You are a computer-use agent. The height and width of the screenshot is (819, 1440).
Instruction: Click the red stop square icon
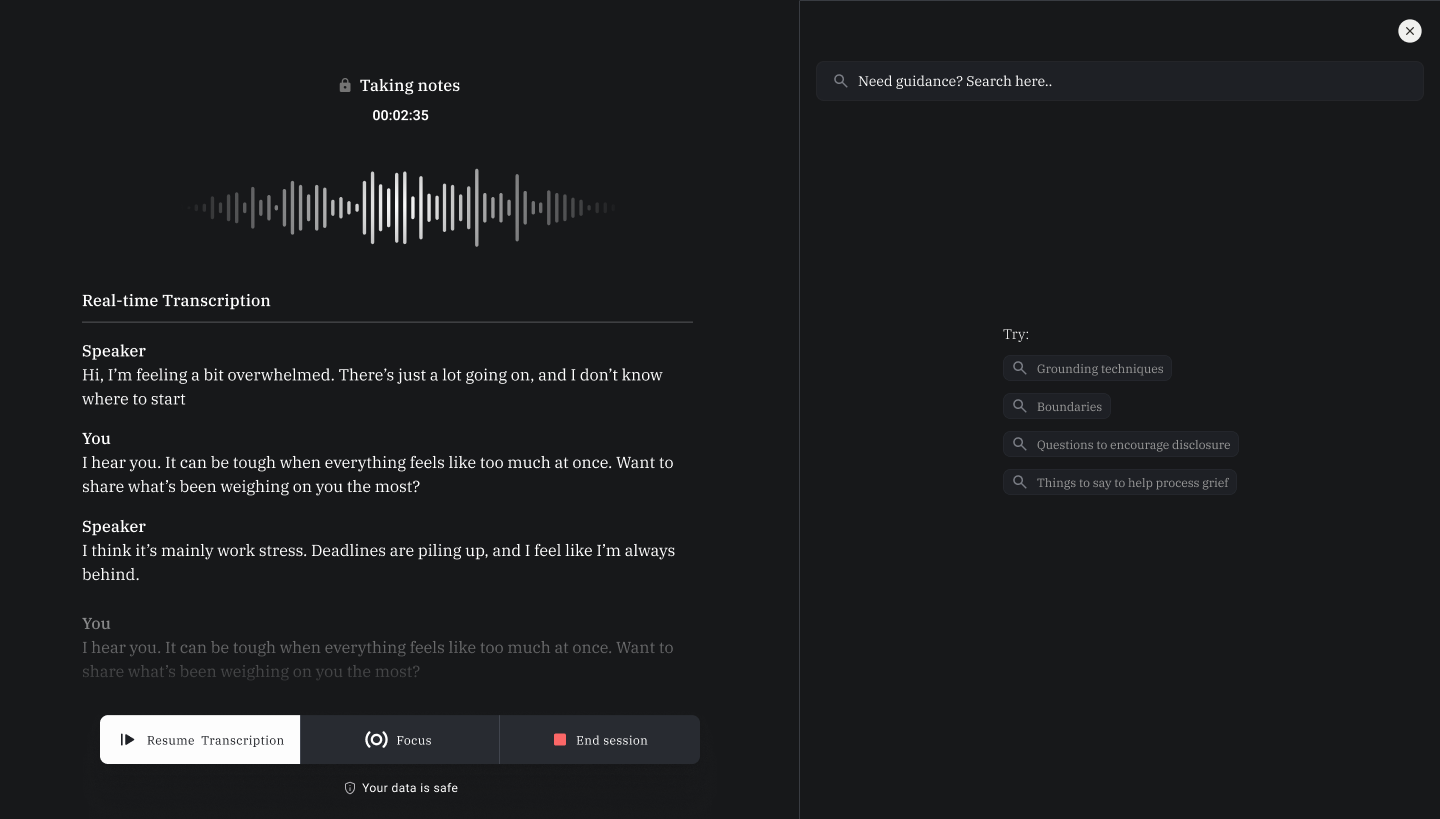click(560, 740)
